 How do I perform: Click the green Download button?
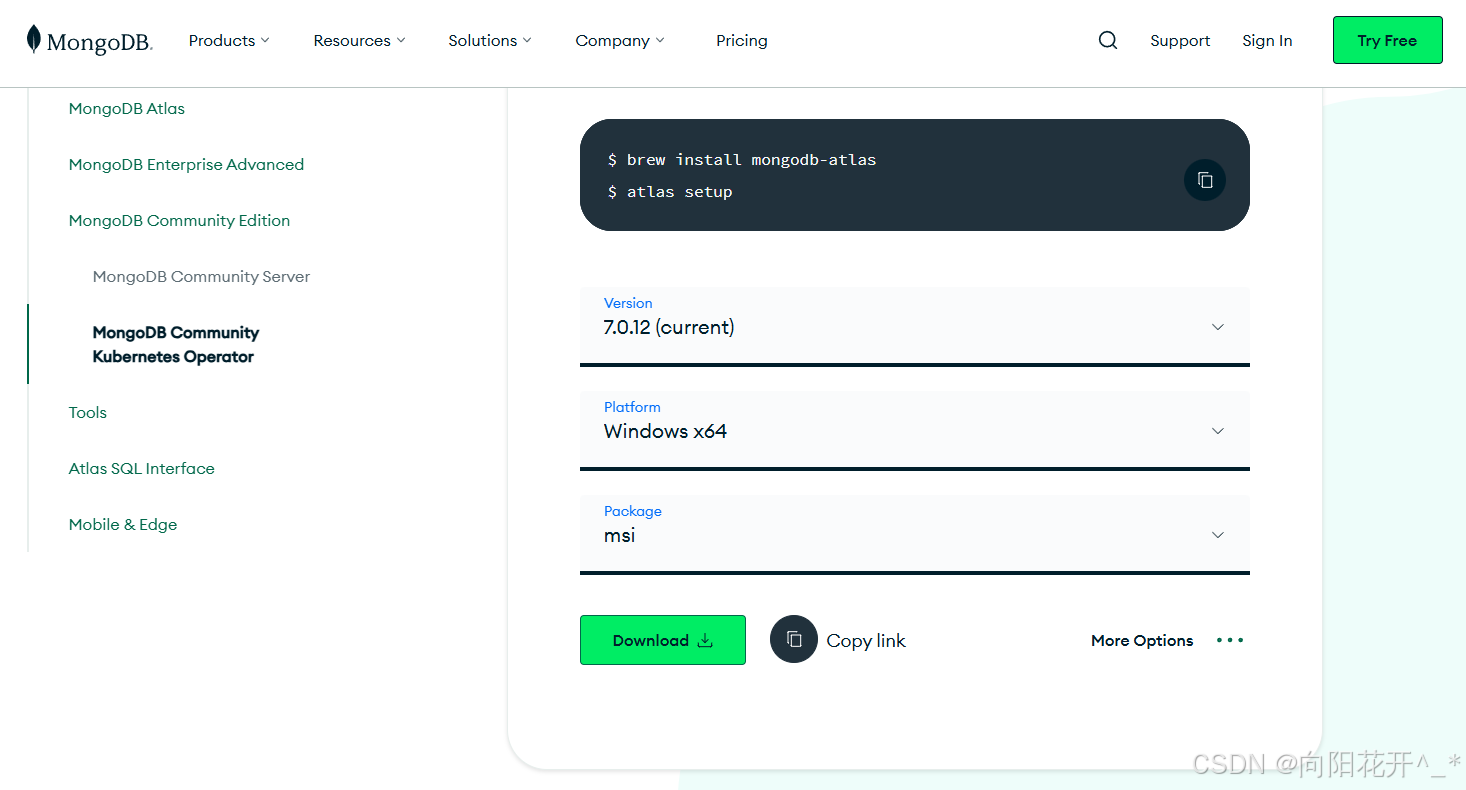click(663, 640)
